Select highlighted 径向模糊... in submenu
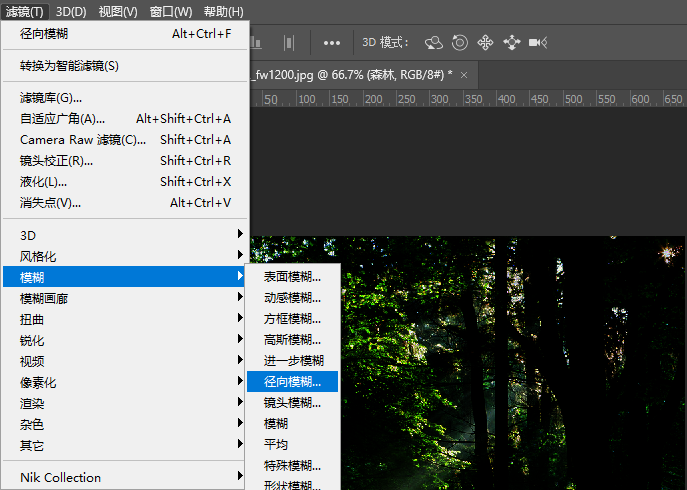 pyautogui.click(x=293, y=382)
